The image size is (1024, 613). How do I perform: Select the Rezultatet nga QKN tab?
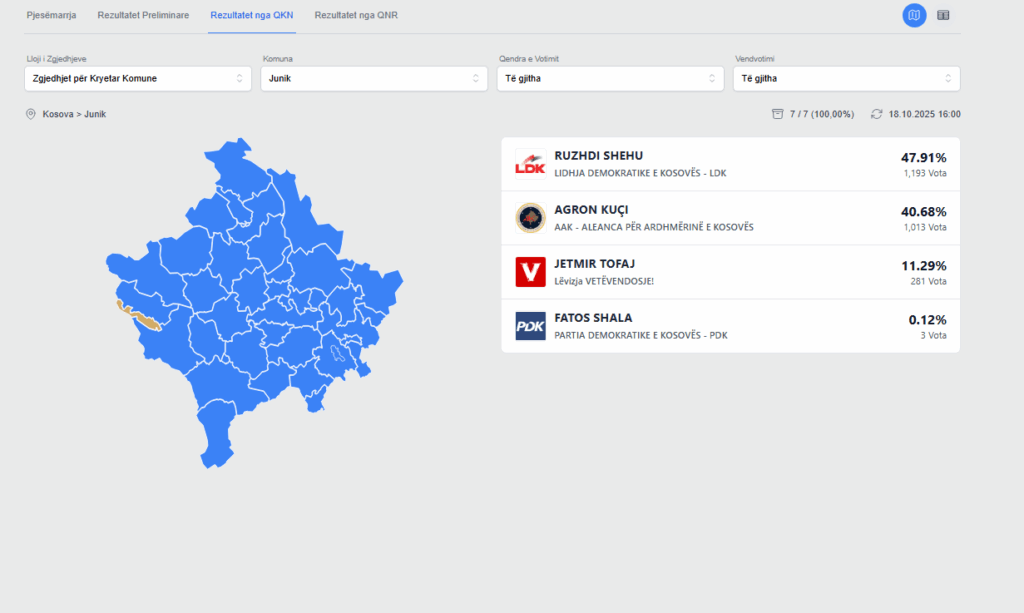click(252, 16)
